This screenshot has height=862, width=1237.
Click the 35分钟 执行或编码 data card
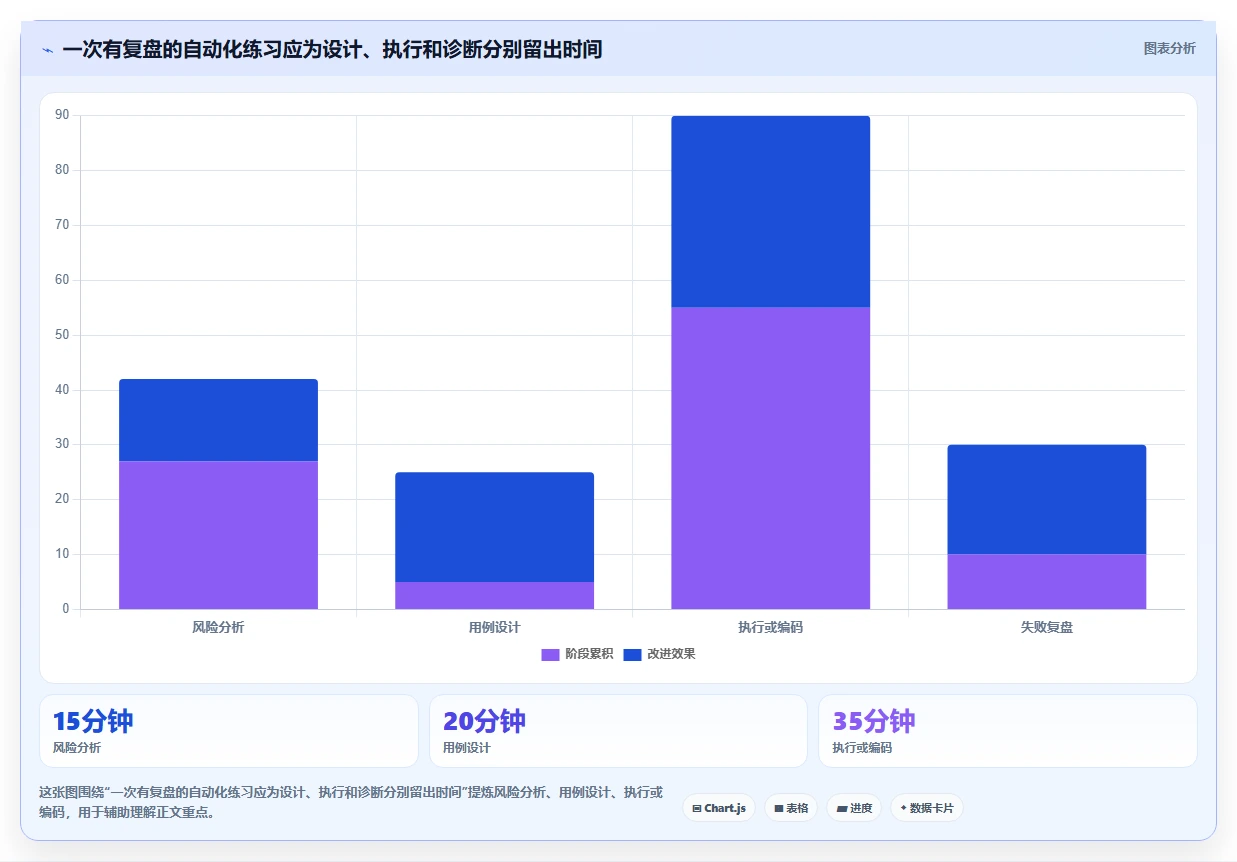[x=1008, y=731]
